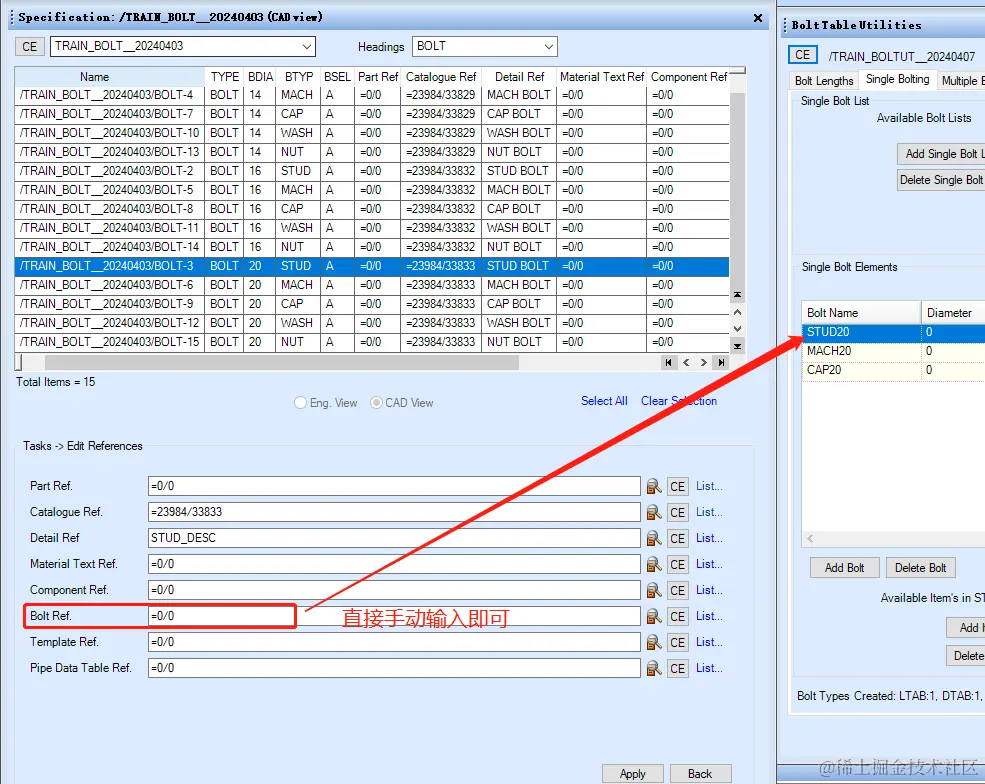Select MACH20 in Single Bolt Elements list
The height and width of the screenshot is (784, 985).
coord(893,351)
